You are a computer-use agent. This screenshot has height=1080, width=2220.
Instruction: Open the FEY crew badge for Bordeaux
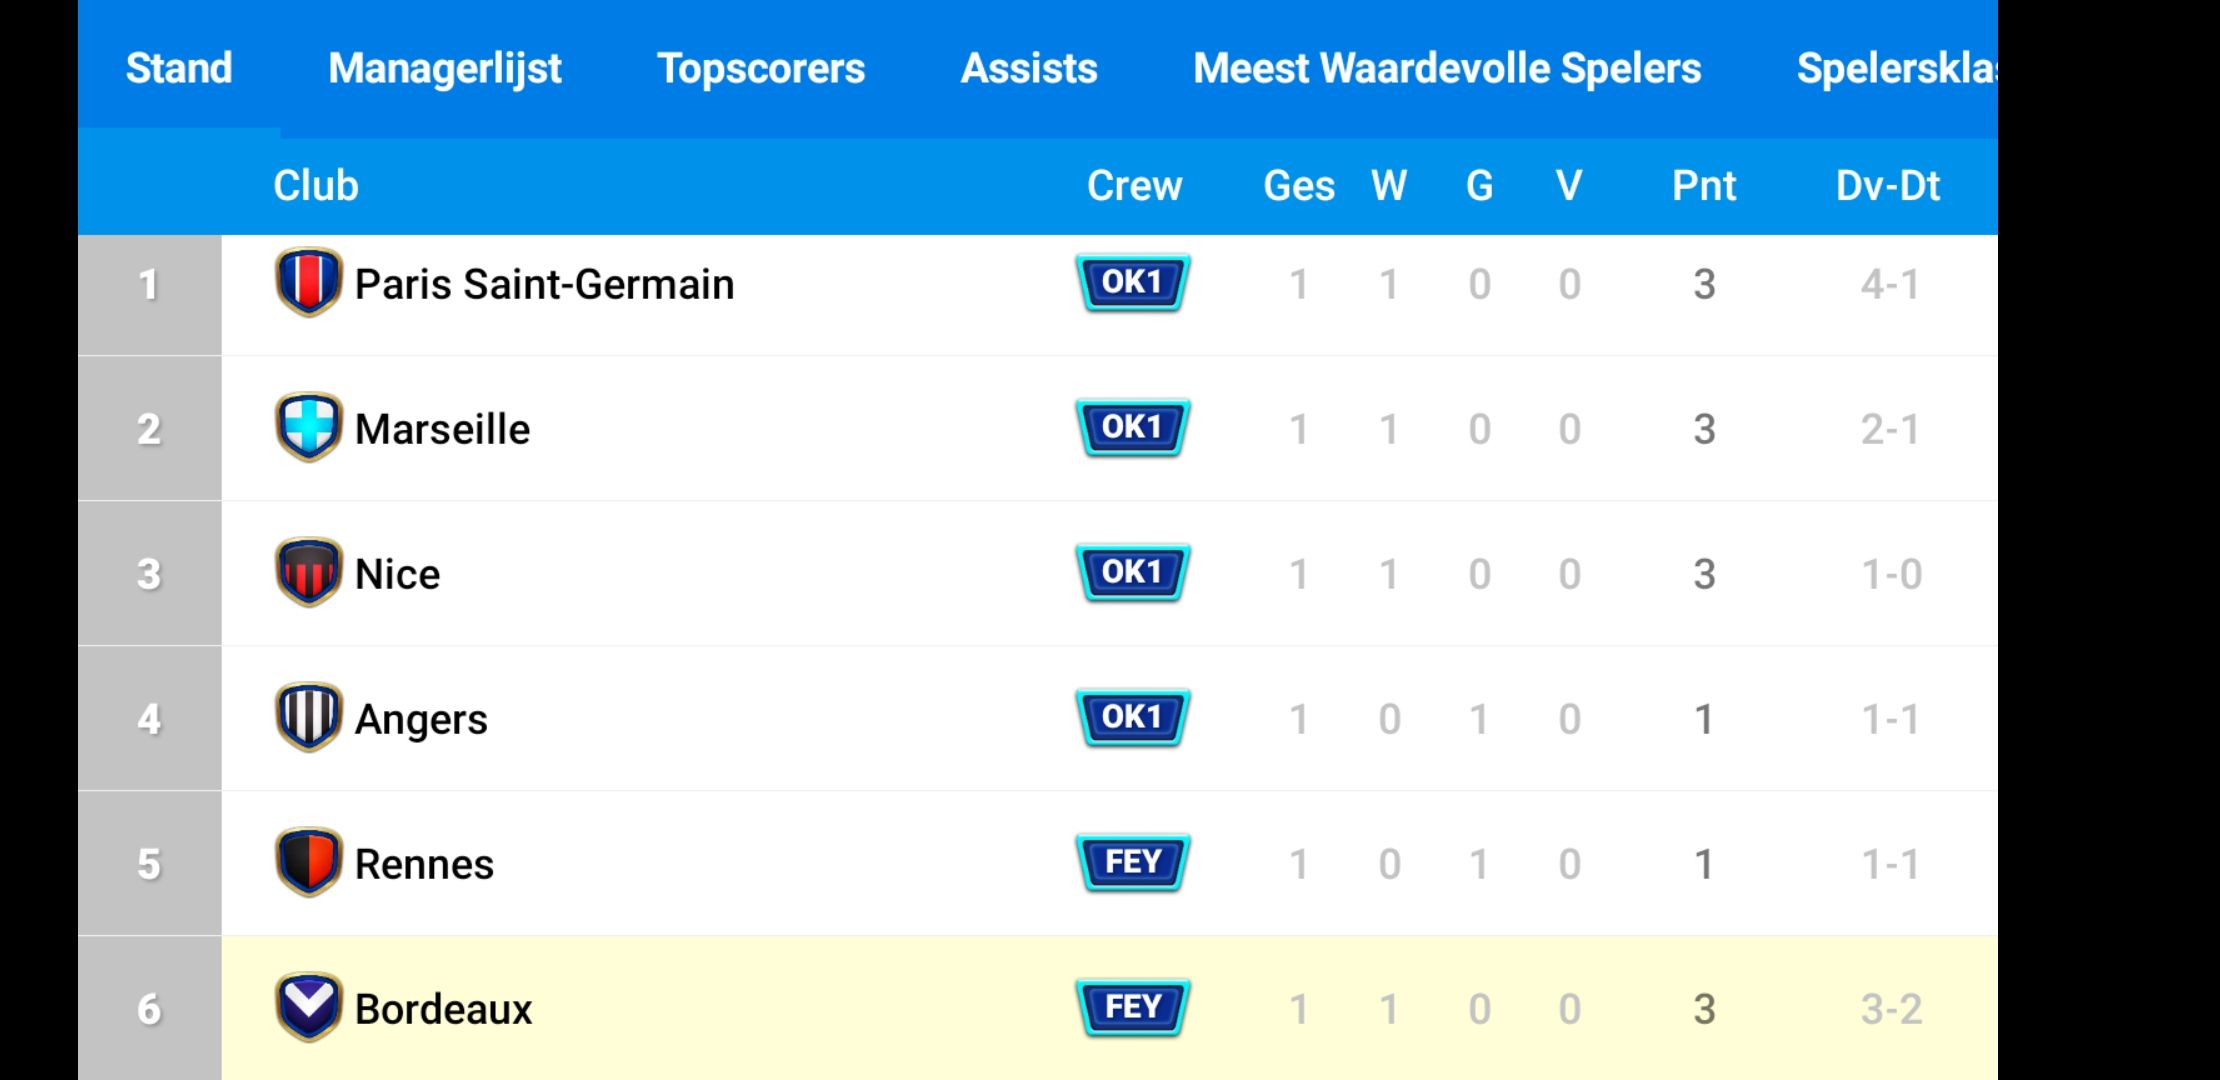pos(1133,1007)
